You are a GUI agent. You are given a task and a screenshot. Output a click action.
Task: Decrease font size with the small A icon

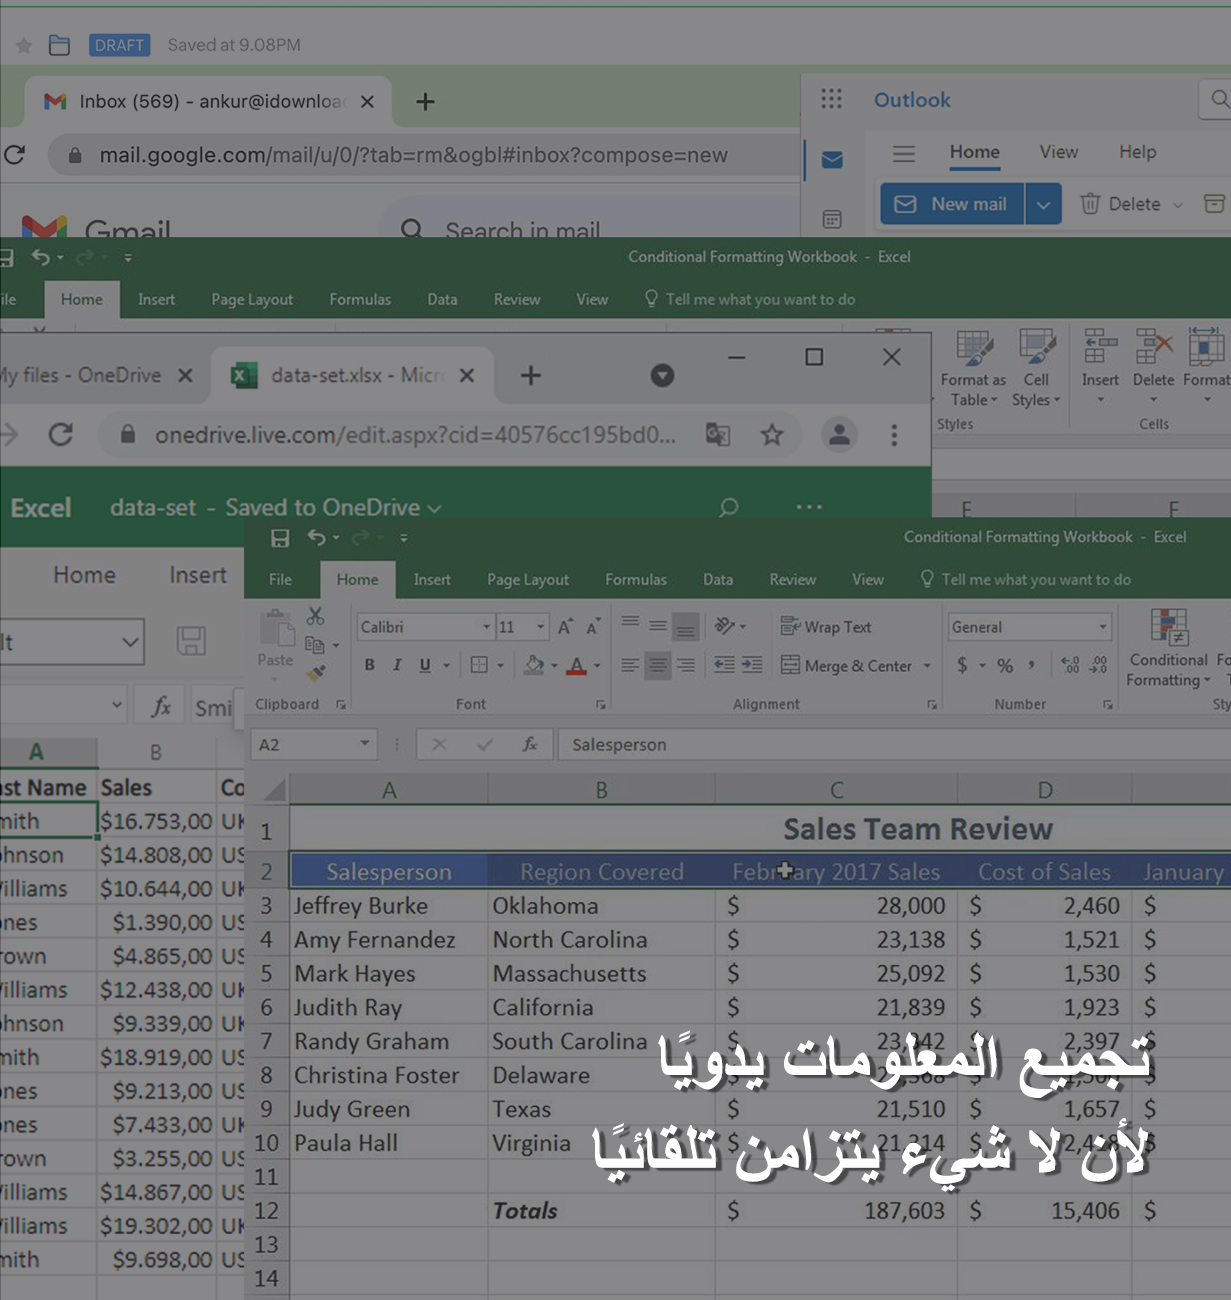[593, 627]
